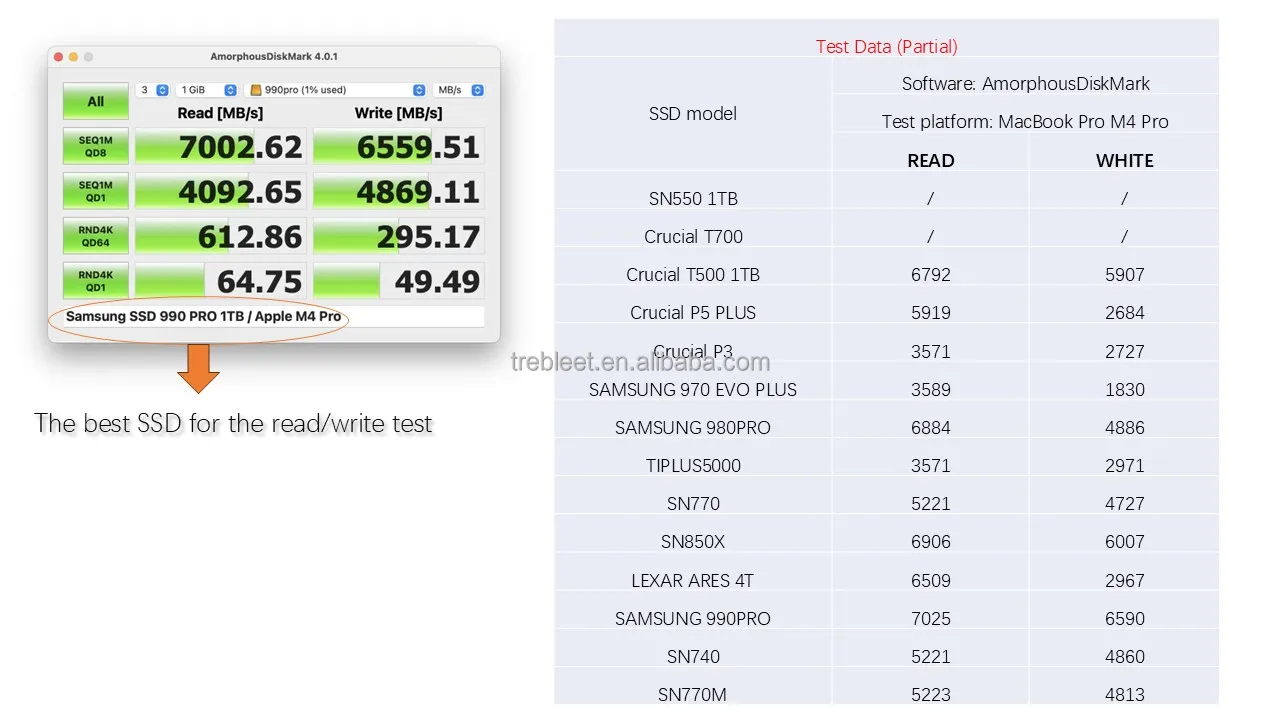This screenshot has width=1280, height=720.
Task: Click the 6007 write value
Action: [x=1125, y=541]
